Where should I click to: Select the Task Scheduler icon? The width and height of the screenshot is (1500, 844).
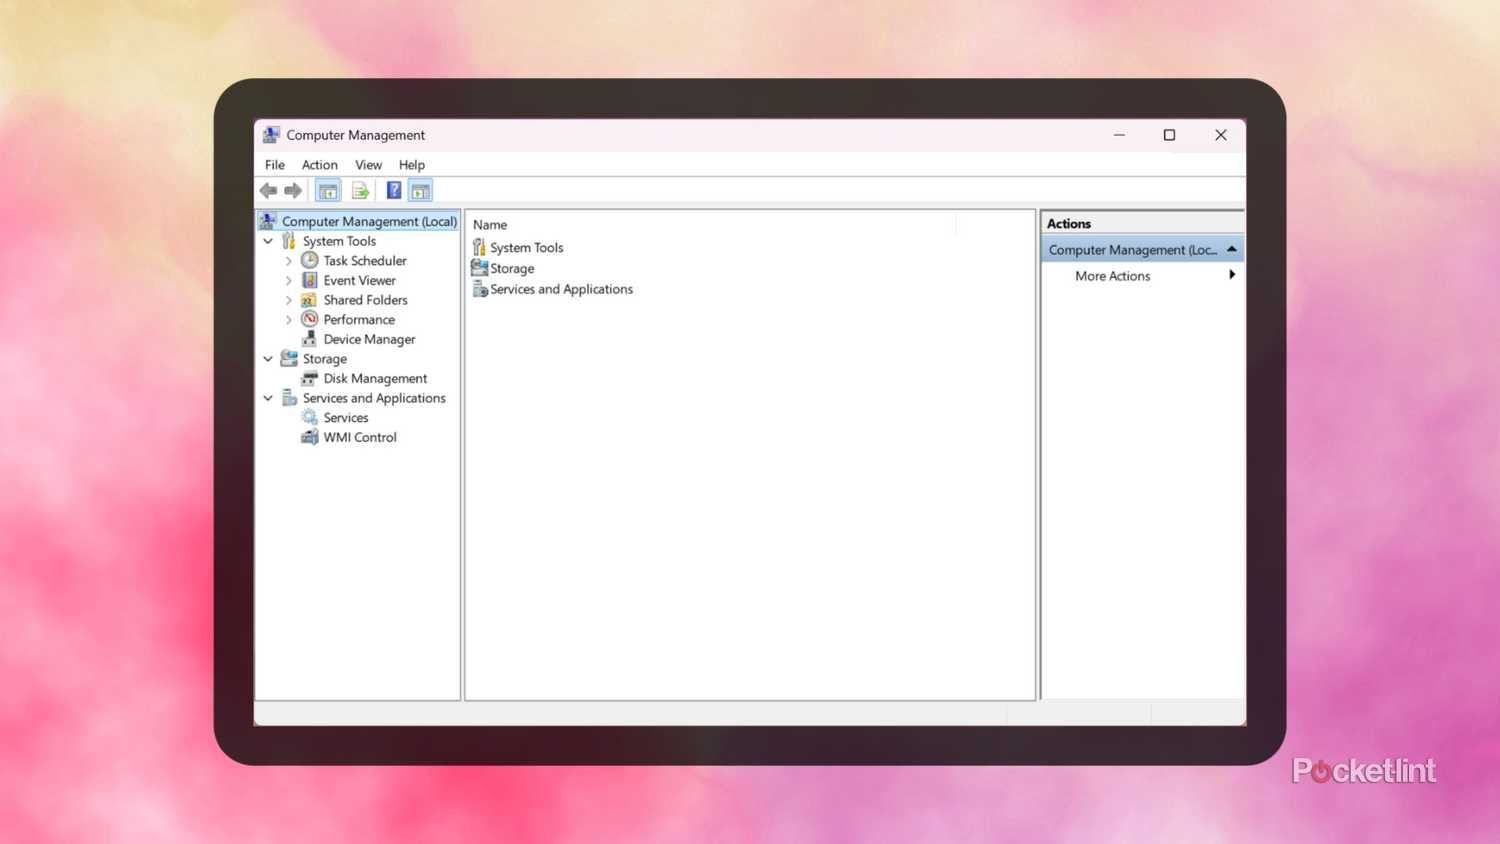pos(308,260)
